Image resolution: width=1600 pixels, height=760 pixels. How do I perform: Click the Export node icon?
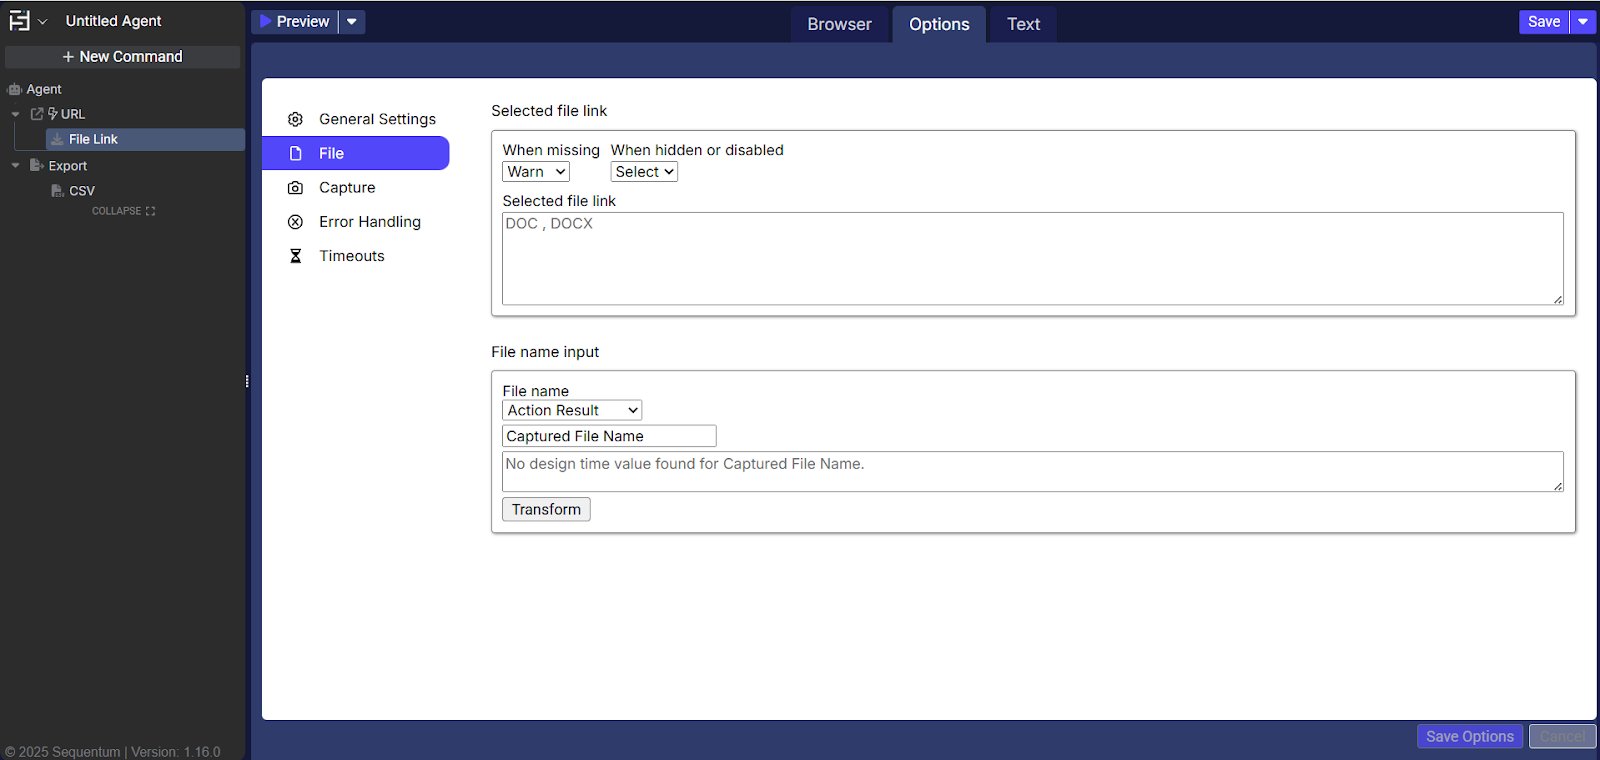click(37, 165)
